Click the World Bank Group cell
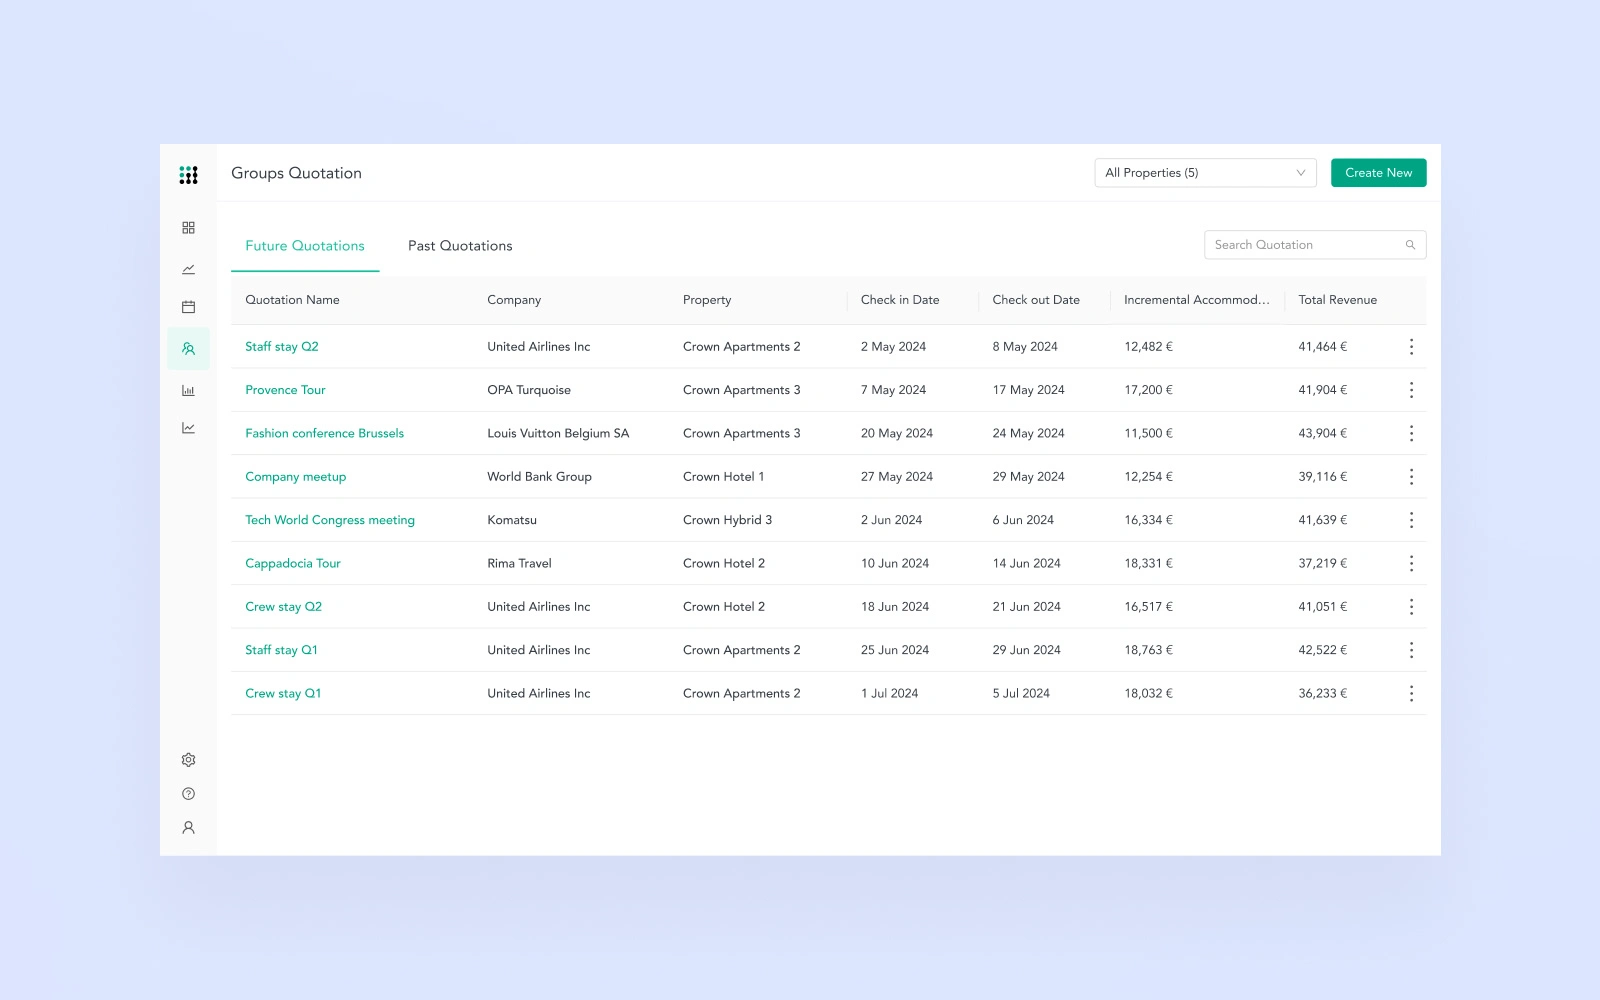The height and width of the screenshot is (1000, 1600). (539, 477)
